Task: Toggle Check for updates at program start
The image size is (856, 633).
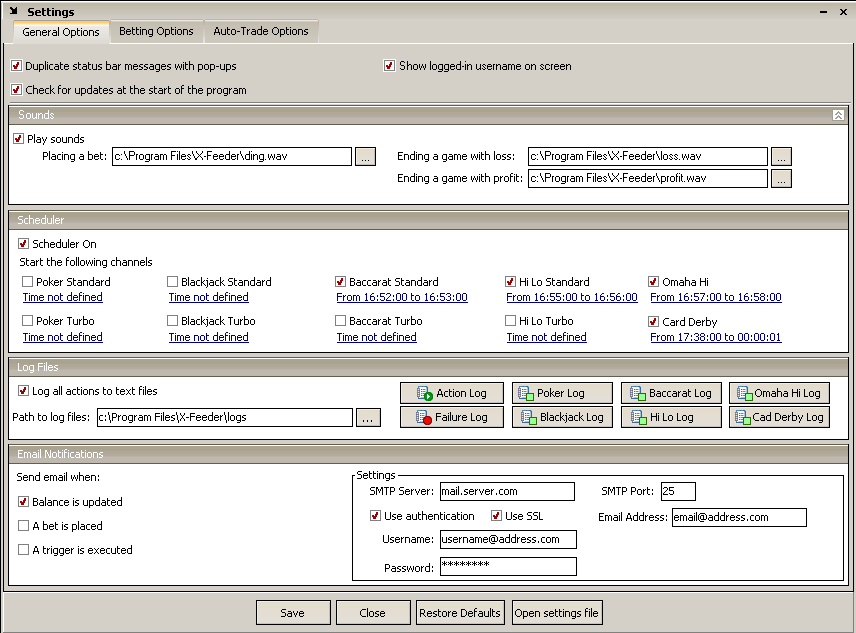Action: coord(16,89)
